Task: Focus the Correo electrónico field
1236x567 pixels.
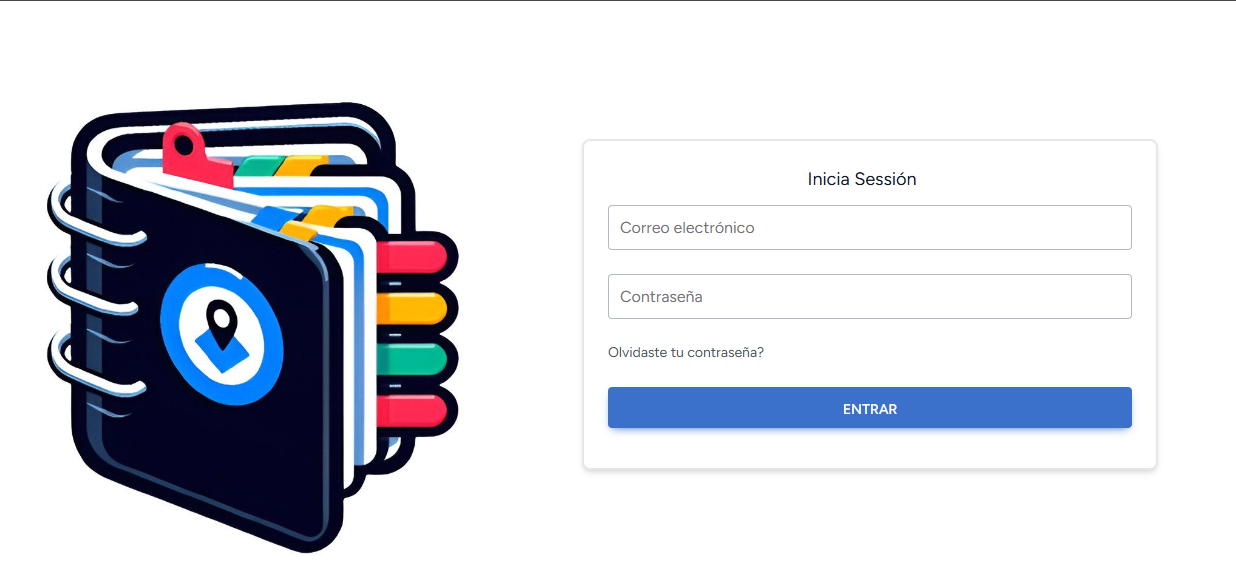Action: point(870,228)
